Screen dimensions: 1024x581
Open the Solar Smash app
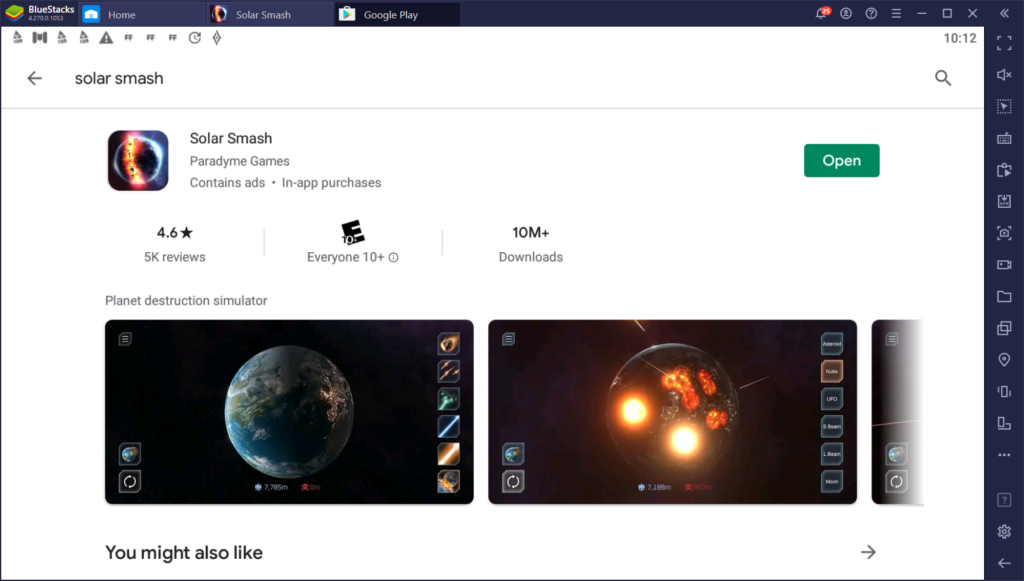(x=841, y=160)
